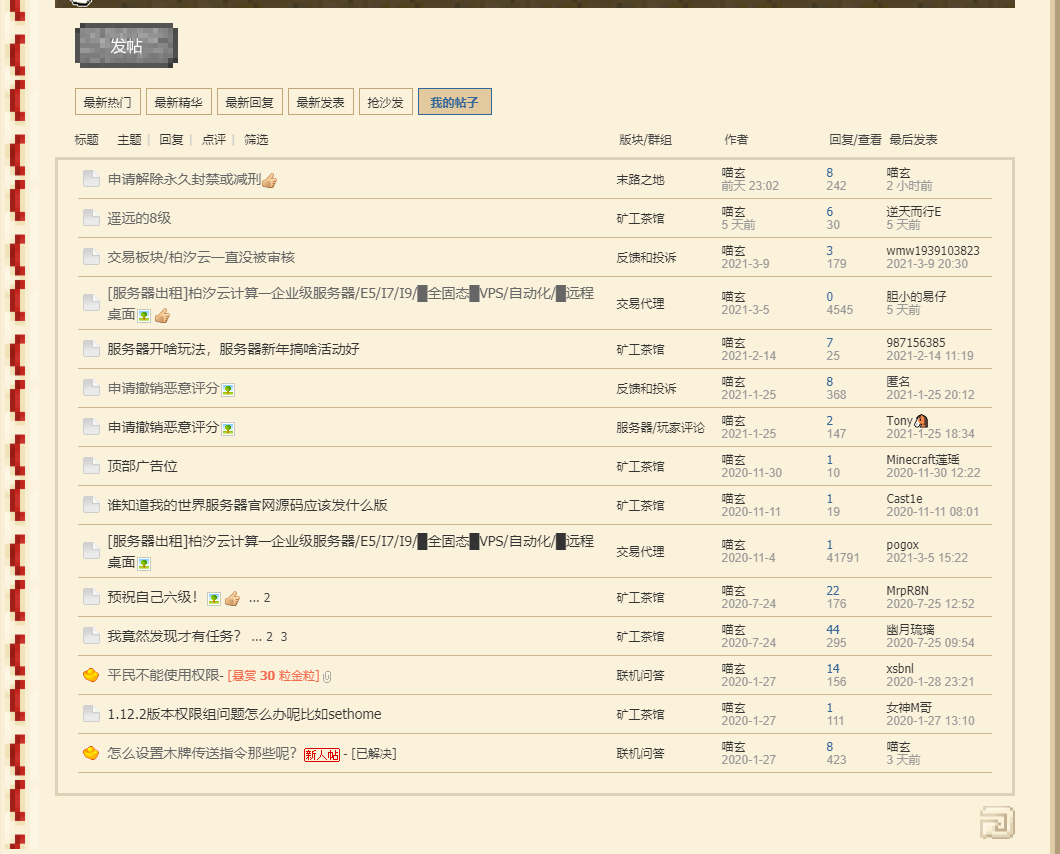This screenshot has width=1060, height=854.
Task: Switch to the 最新热门 tab
Action: [x=107, y=102]
